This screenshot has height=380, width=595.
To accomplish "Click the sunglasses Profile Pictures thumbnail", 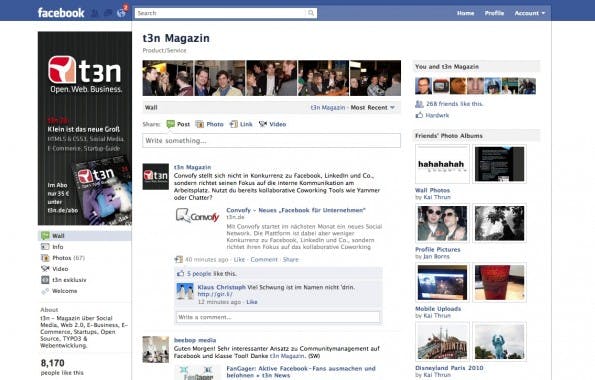I will coord(442,223).
